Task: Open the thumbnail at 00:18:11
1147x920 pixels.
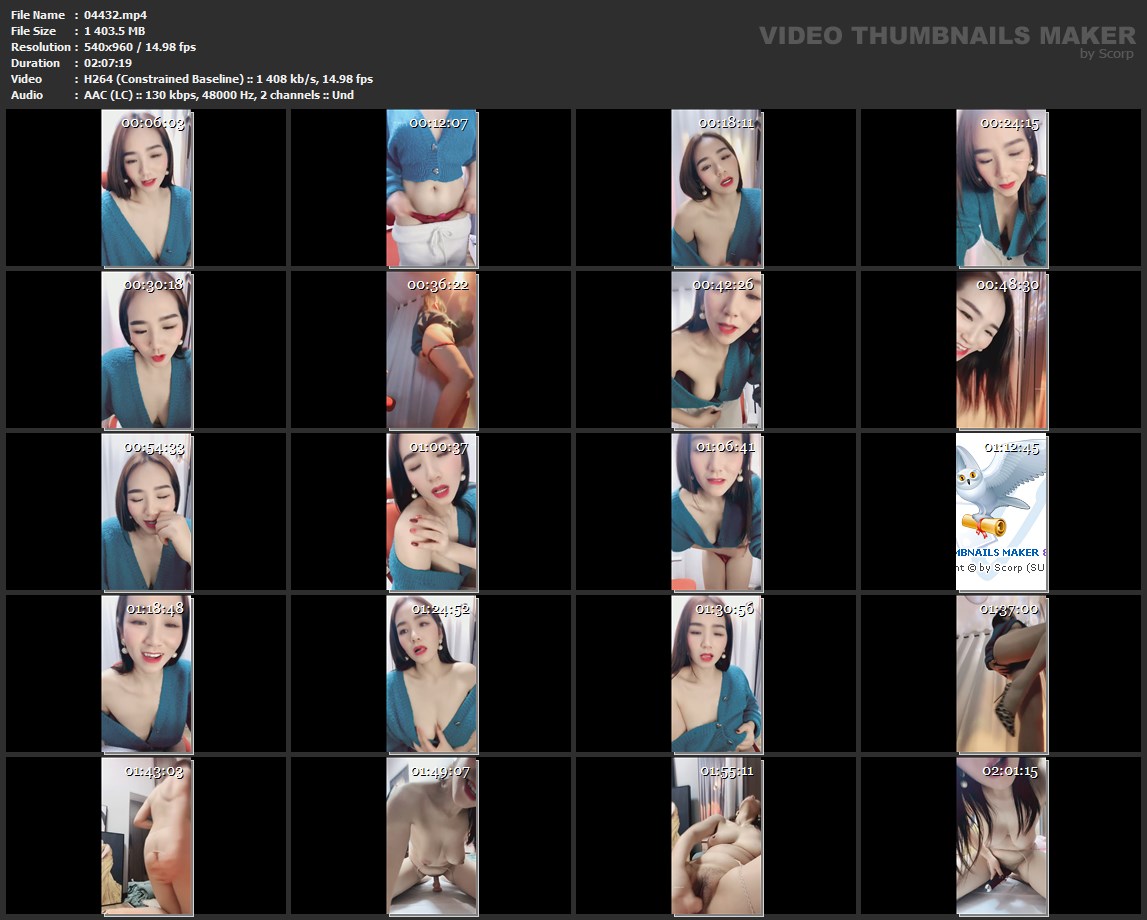Action: point(716,188)
